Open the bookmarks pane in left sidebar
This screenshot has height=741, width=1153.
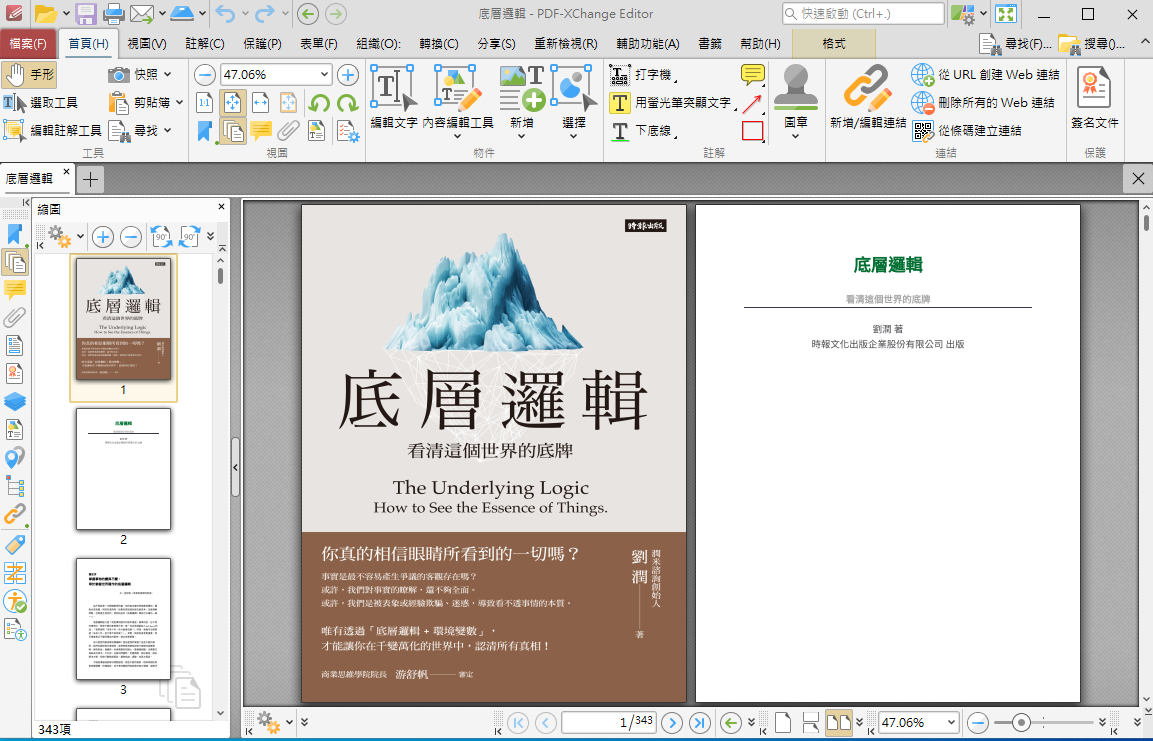[15, 234]
